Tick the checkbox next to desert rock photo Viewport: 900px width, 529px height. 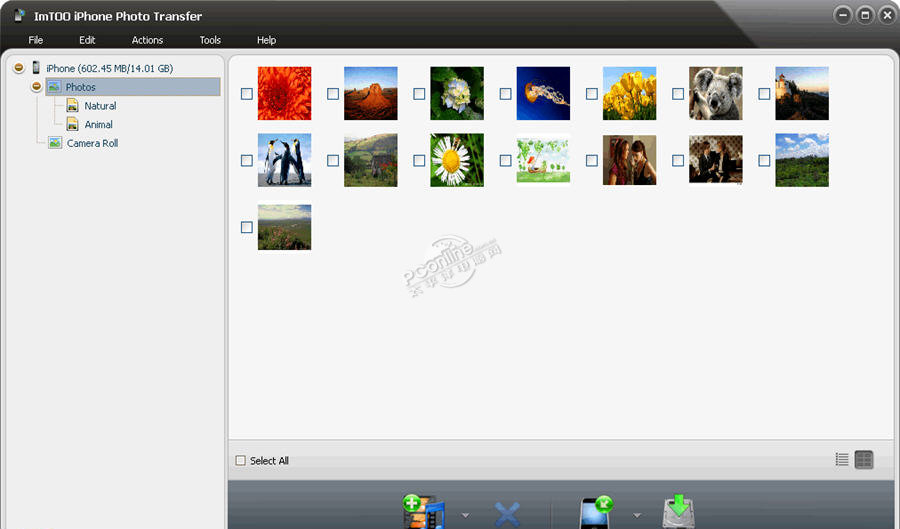click(333, 94)
